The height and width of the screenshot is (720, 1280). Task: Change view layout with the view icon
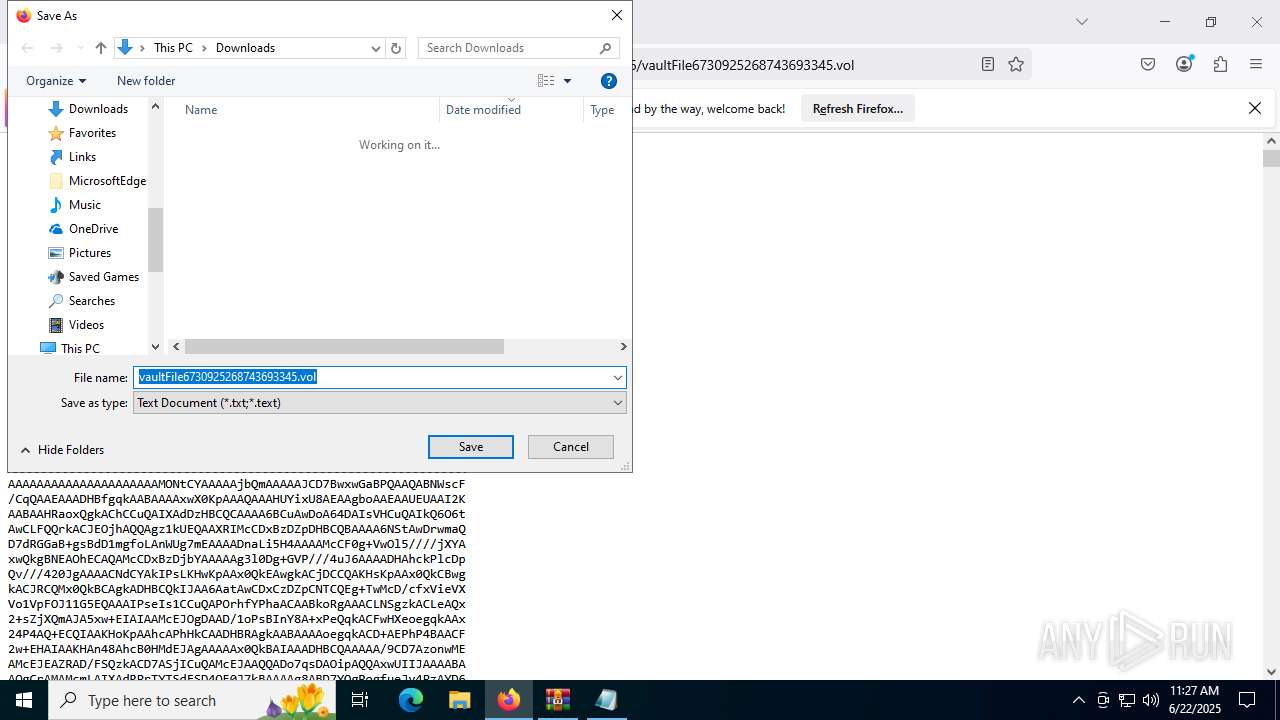(546, 81)
